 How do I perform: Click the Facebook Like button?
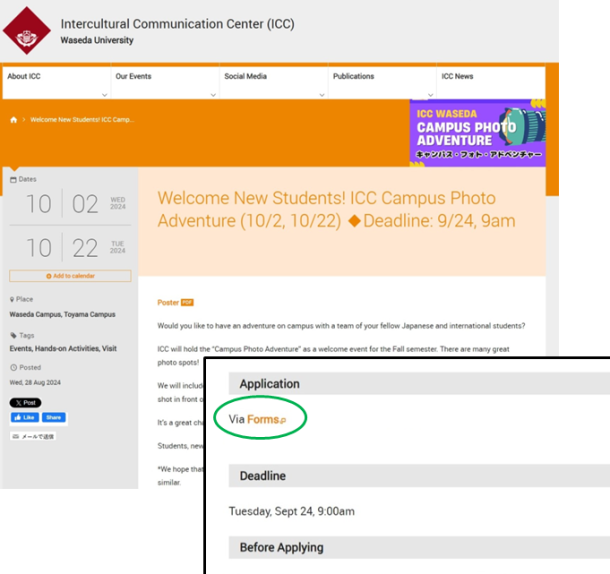coord(25,418)
